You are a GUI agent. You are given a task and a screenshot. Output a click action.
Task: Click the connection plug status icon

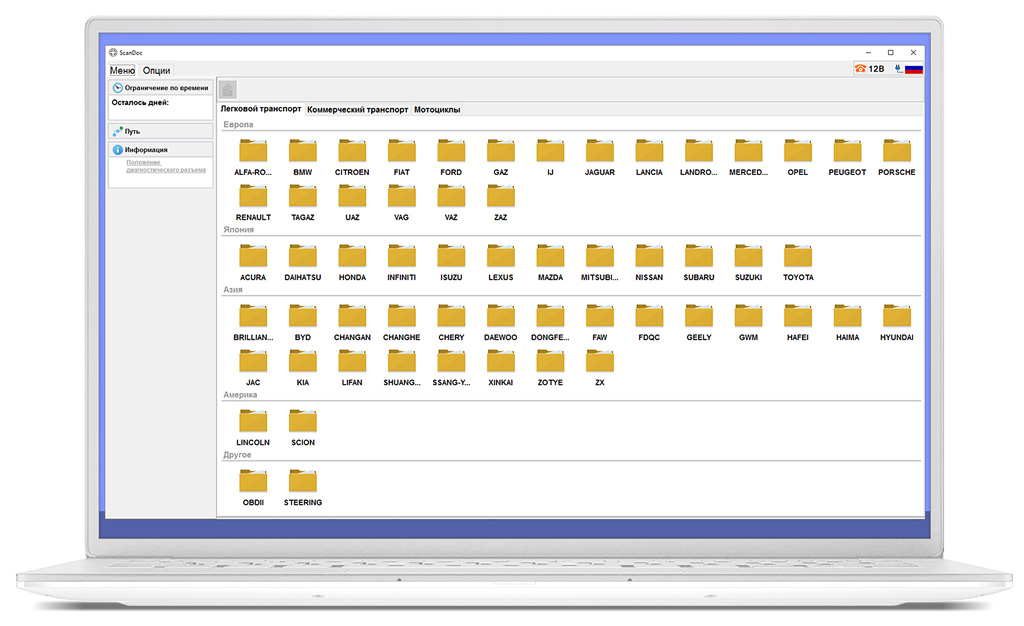899,69
